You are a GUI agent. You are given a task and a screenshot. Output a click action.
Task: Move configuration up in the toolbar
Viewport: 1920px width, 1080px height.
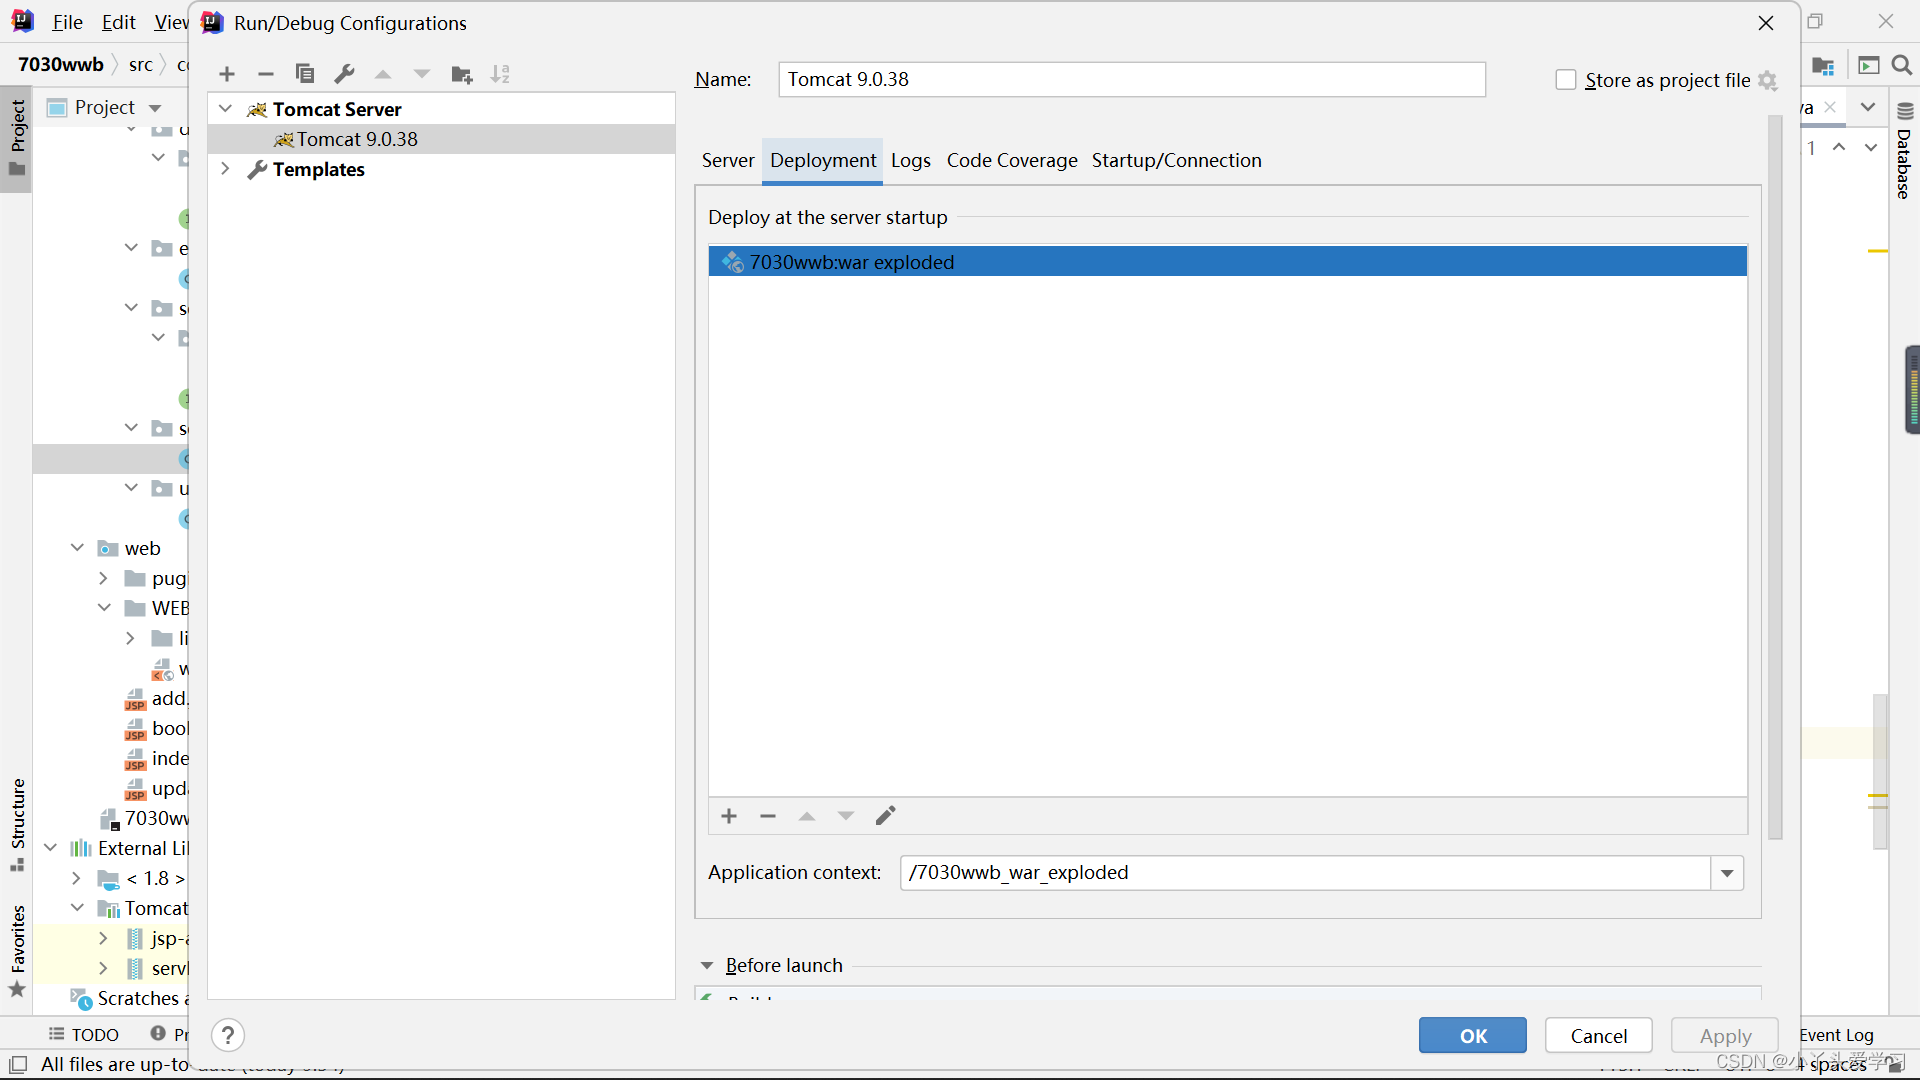(x=383, y=74)
